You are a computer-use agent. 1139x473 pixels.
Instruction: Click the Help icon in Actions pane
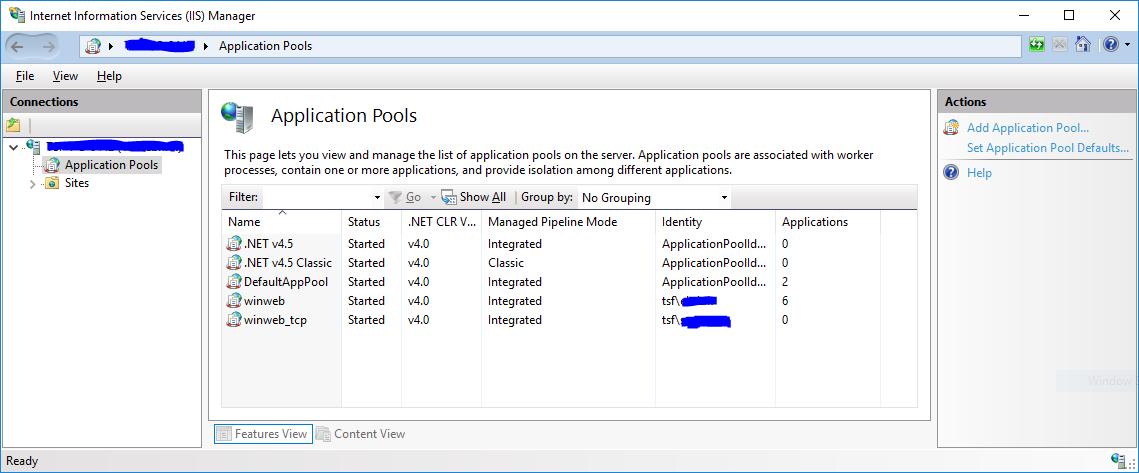pyautogui.click(x=951, y=172)
